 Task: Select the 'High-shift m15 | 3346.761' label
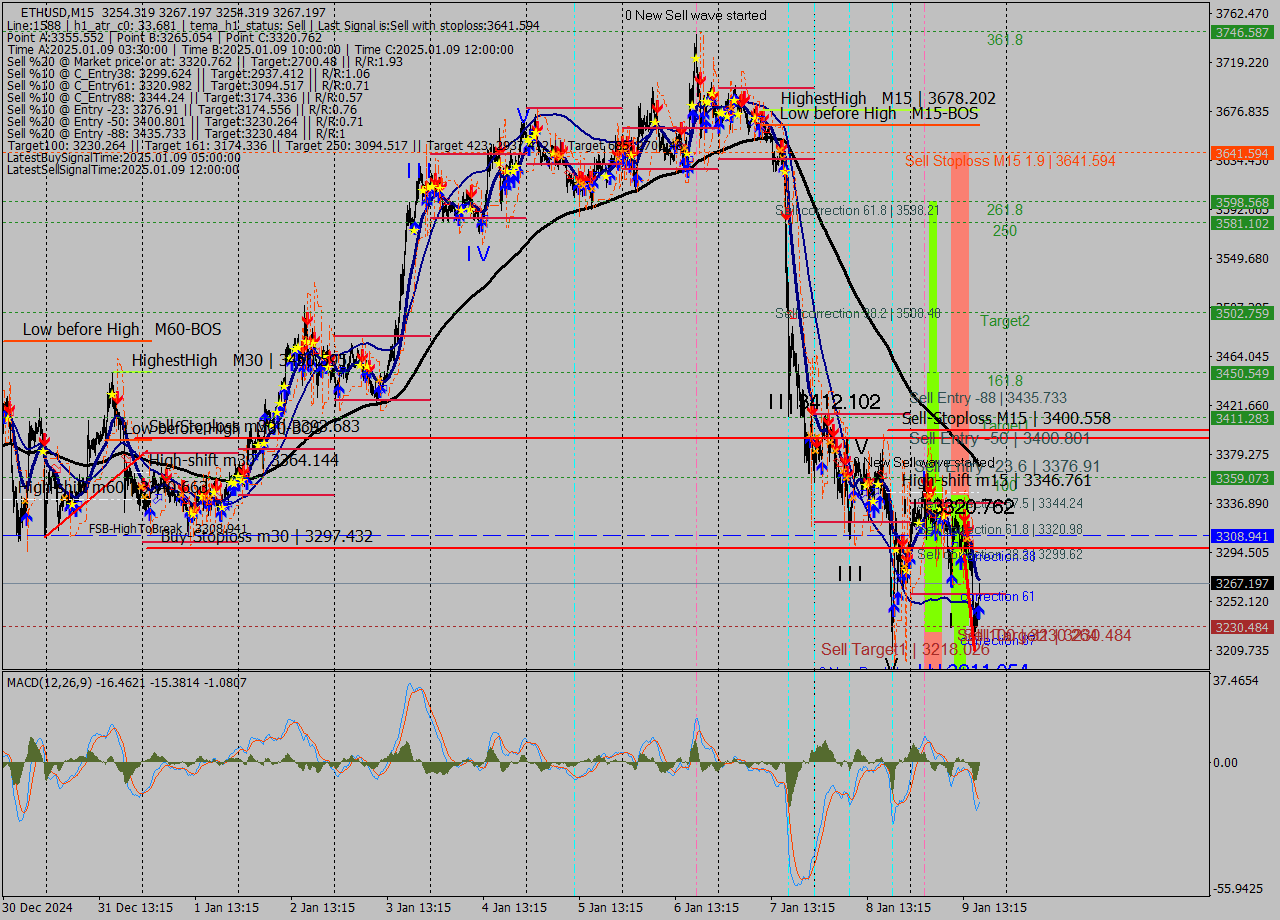[x=996, y=481]
